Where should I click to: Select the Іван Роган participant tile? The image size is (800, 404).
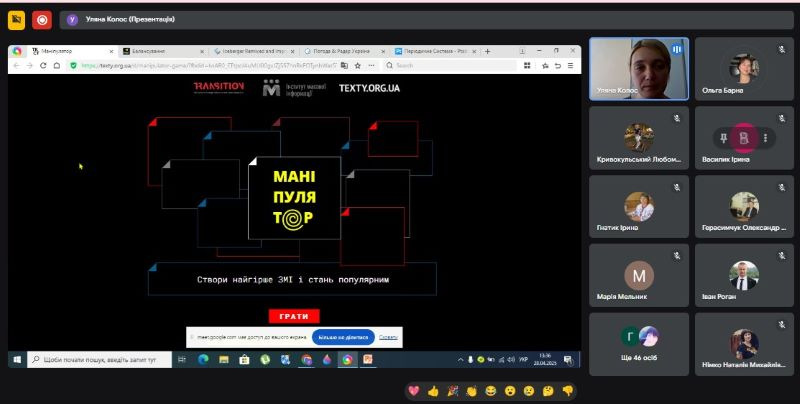[744, 275]
